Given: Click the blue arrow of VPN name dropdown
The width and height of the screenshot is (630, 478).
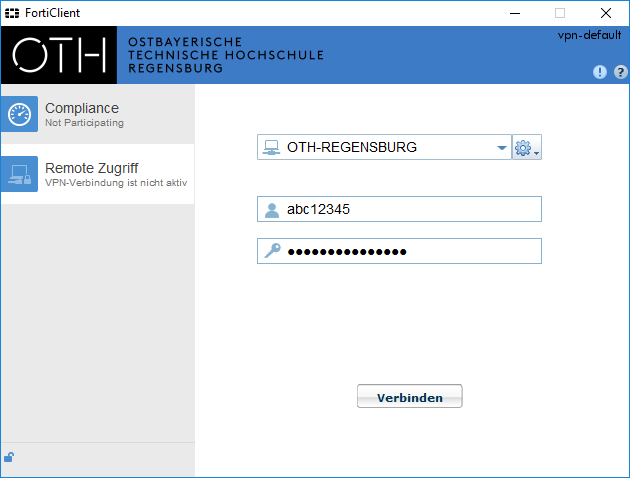Looking at the screenshot, I should tap(501, 149).
